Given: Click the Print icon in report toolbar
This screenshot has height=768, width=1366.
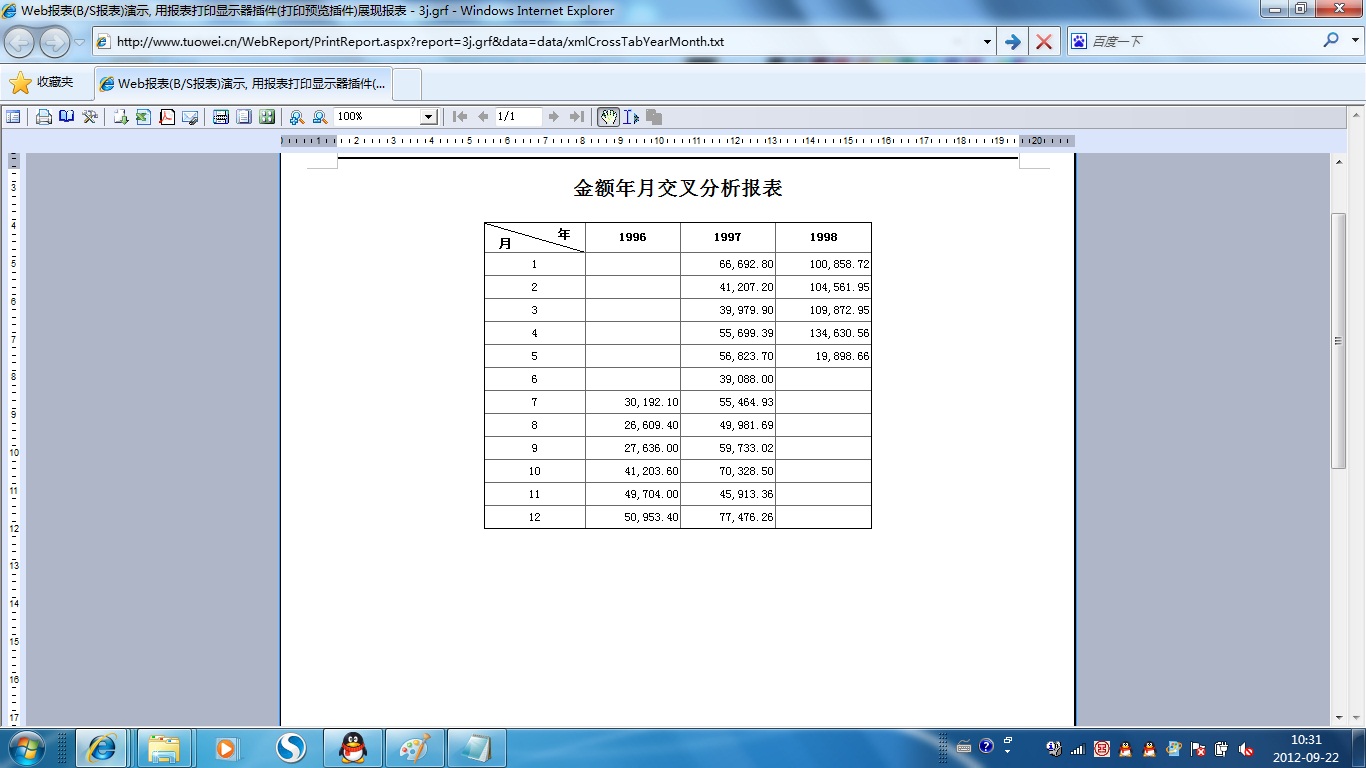Looking at the screenshot, I should coord(44,117).
